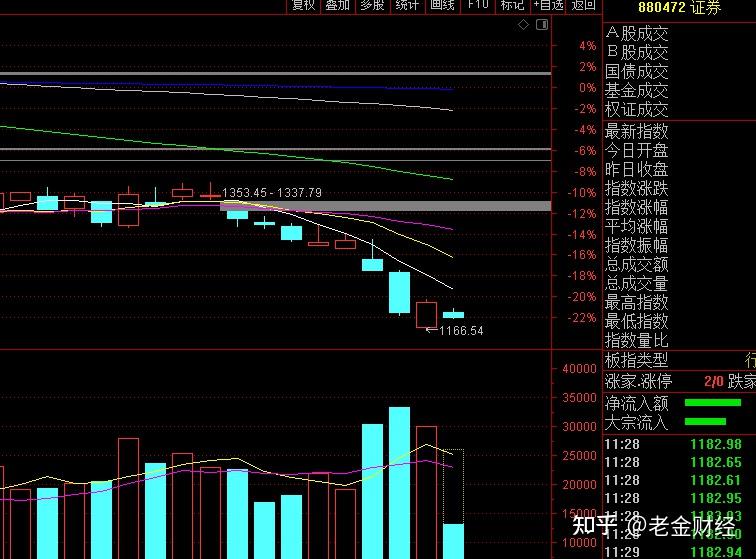Click the tick price 1182.98
756x559 pixels.
(716, 444)
